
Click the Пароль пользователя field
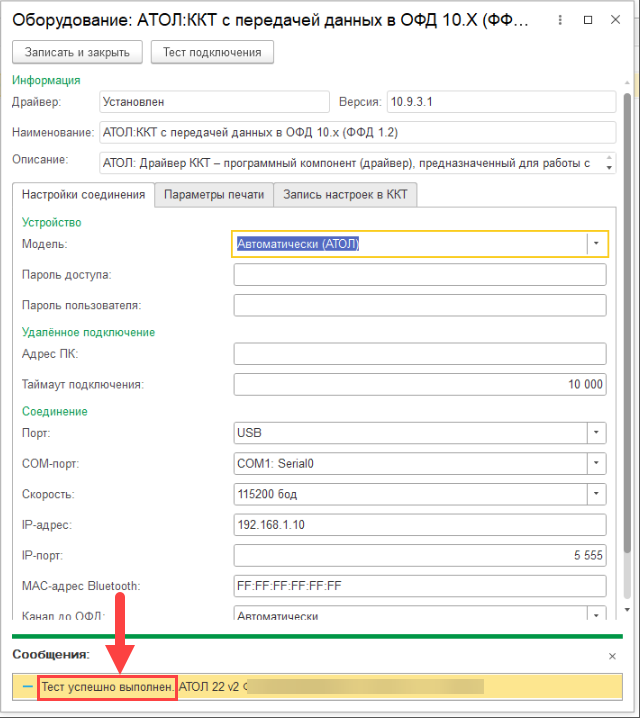[420, 305]
